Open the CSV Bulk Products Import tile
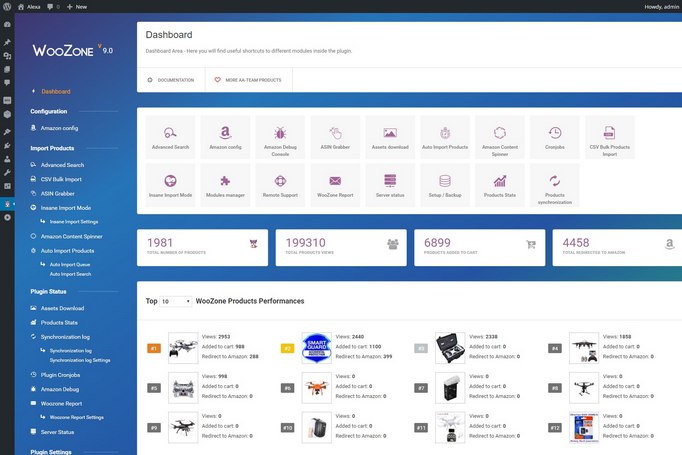The width and height of the screenshot is (682, 455). (610, 137)
